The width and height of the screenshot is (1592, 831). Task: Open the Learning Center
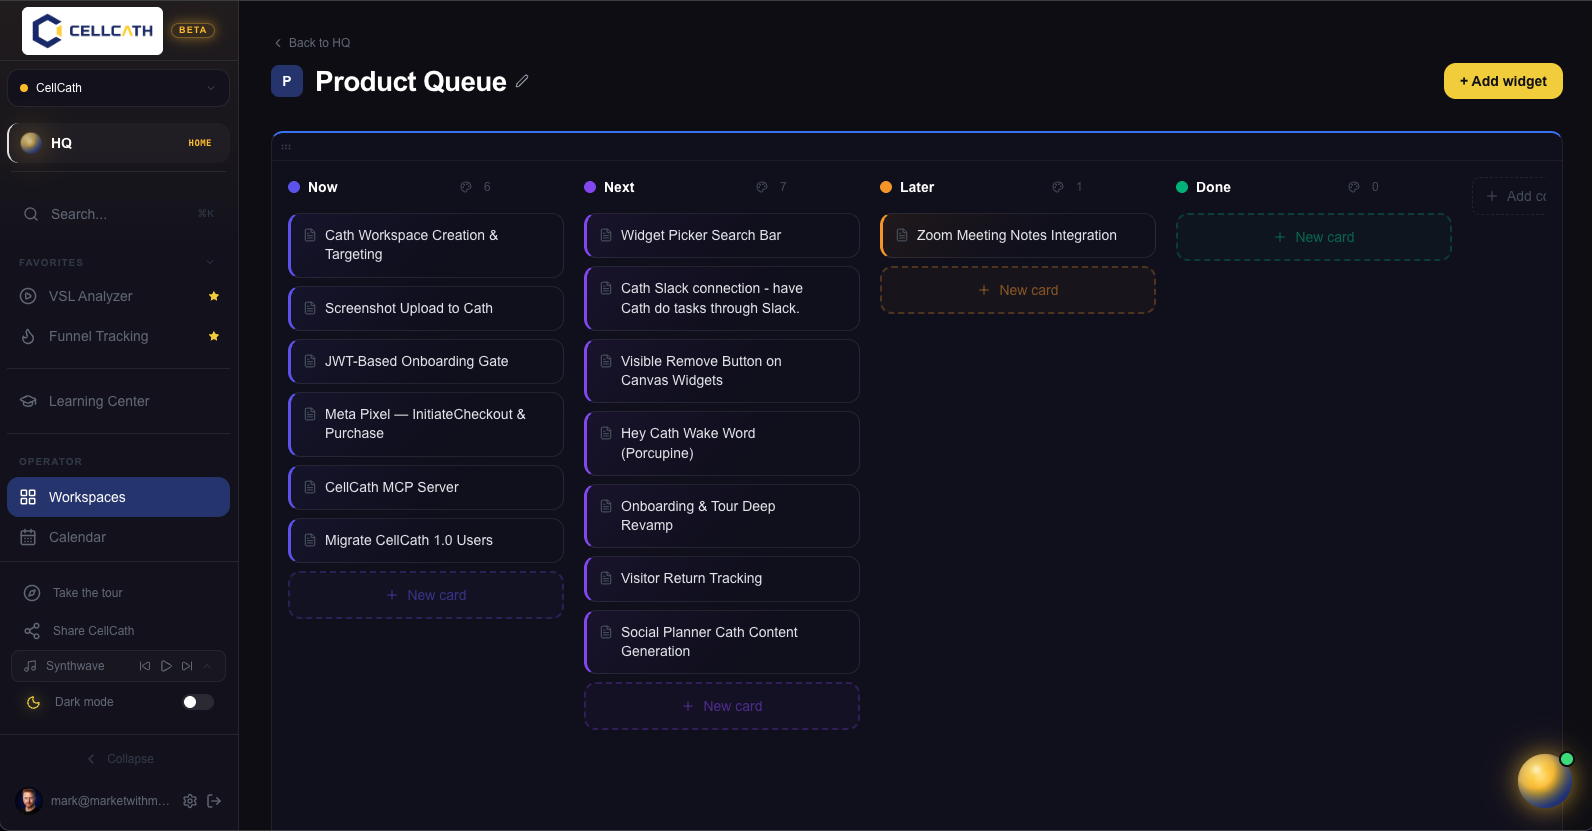click(119, 401)
